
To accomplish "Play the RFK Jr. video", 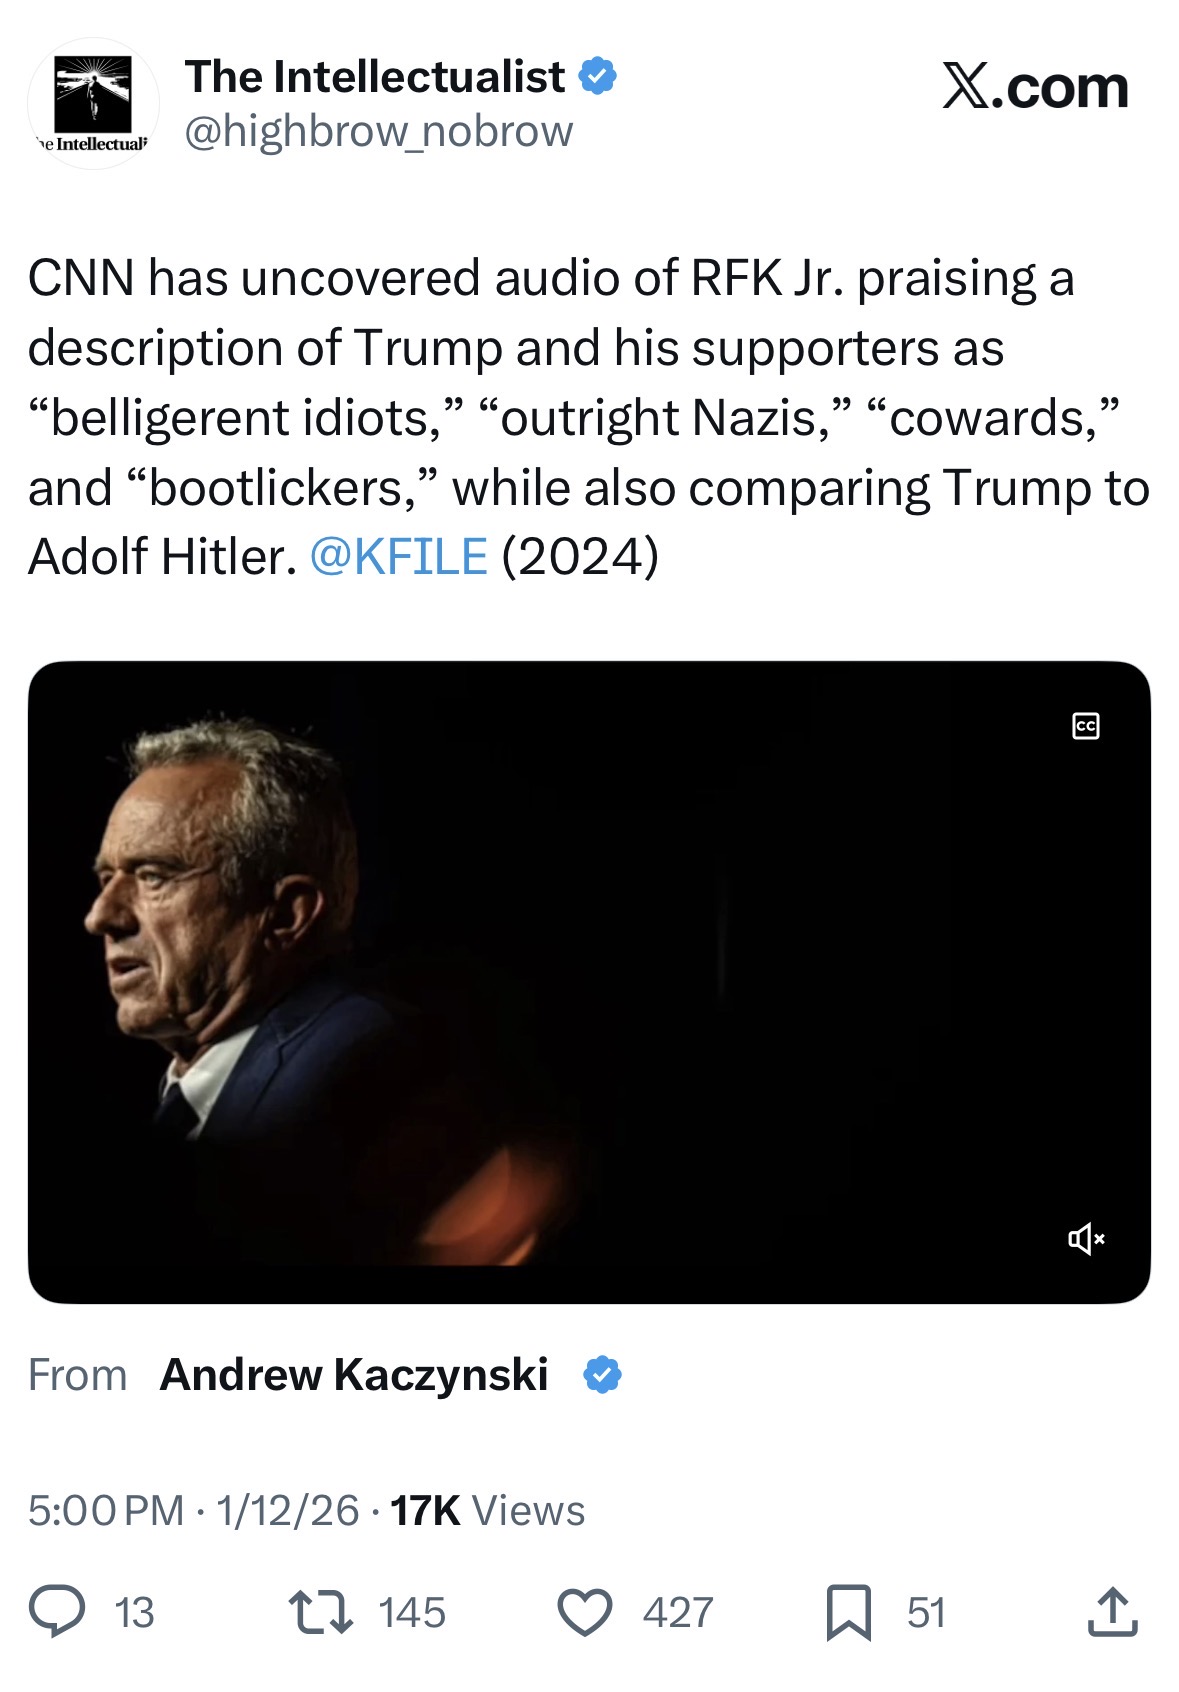I will click(x=589, y=982).
